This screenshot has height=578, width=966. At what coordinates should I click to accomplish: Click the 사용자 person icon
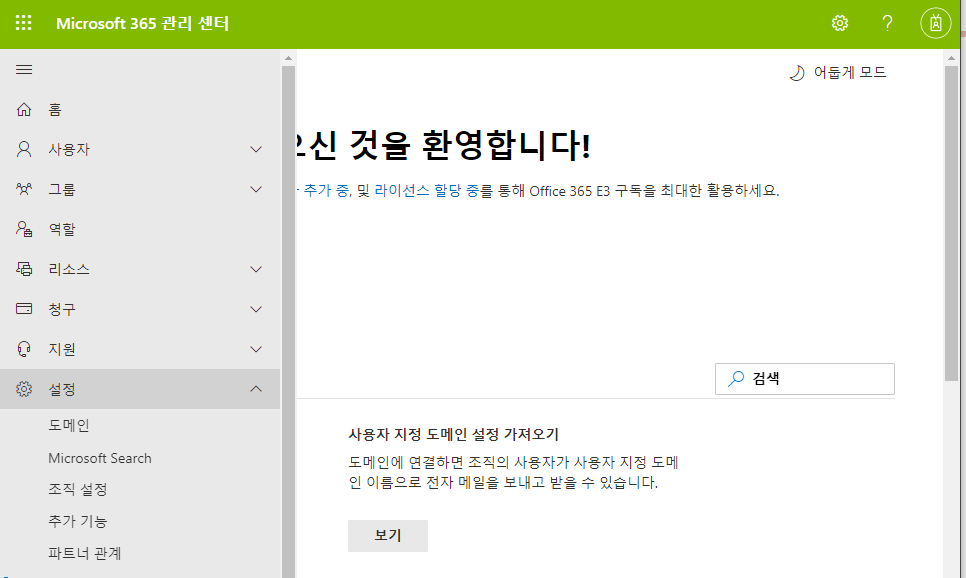coord(24,149)
